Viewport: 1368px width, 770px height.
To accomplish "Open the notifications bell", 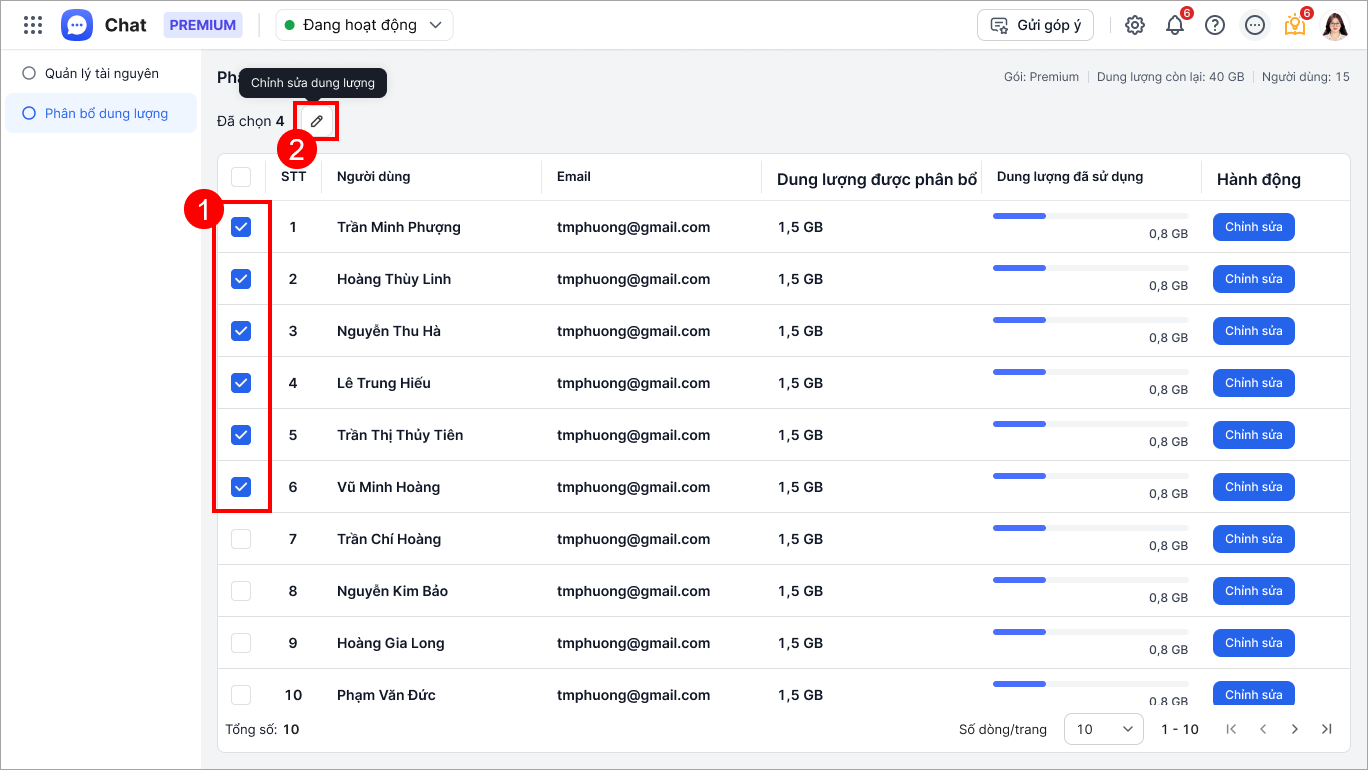I will click(x=1175, y=25).
